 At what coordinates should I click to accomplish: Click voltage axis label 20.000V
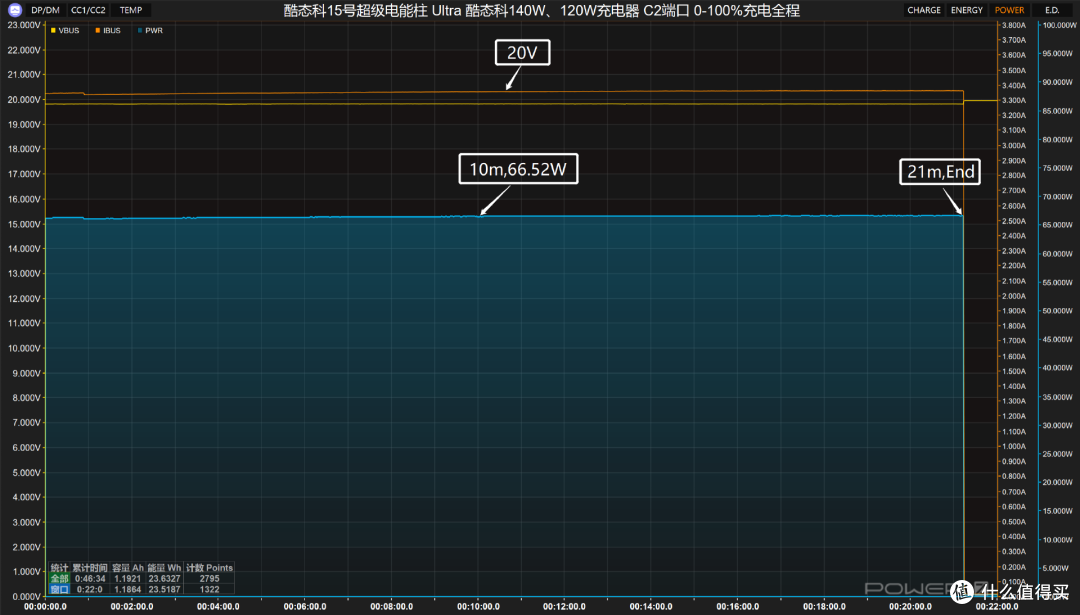click(24, 99)
